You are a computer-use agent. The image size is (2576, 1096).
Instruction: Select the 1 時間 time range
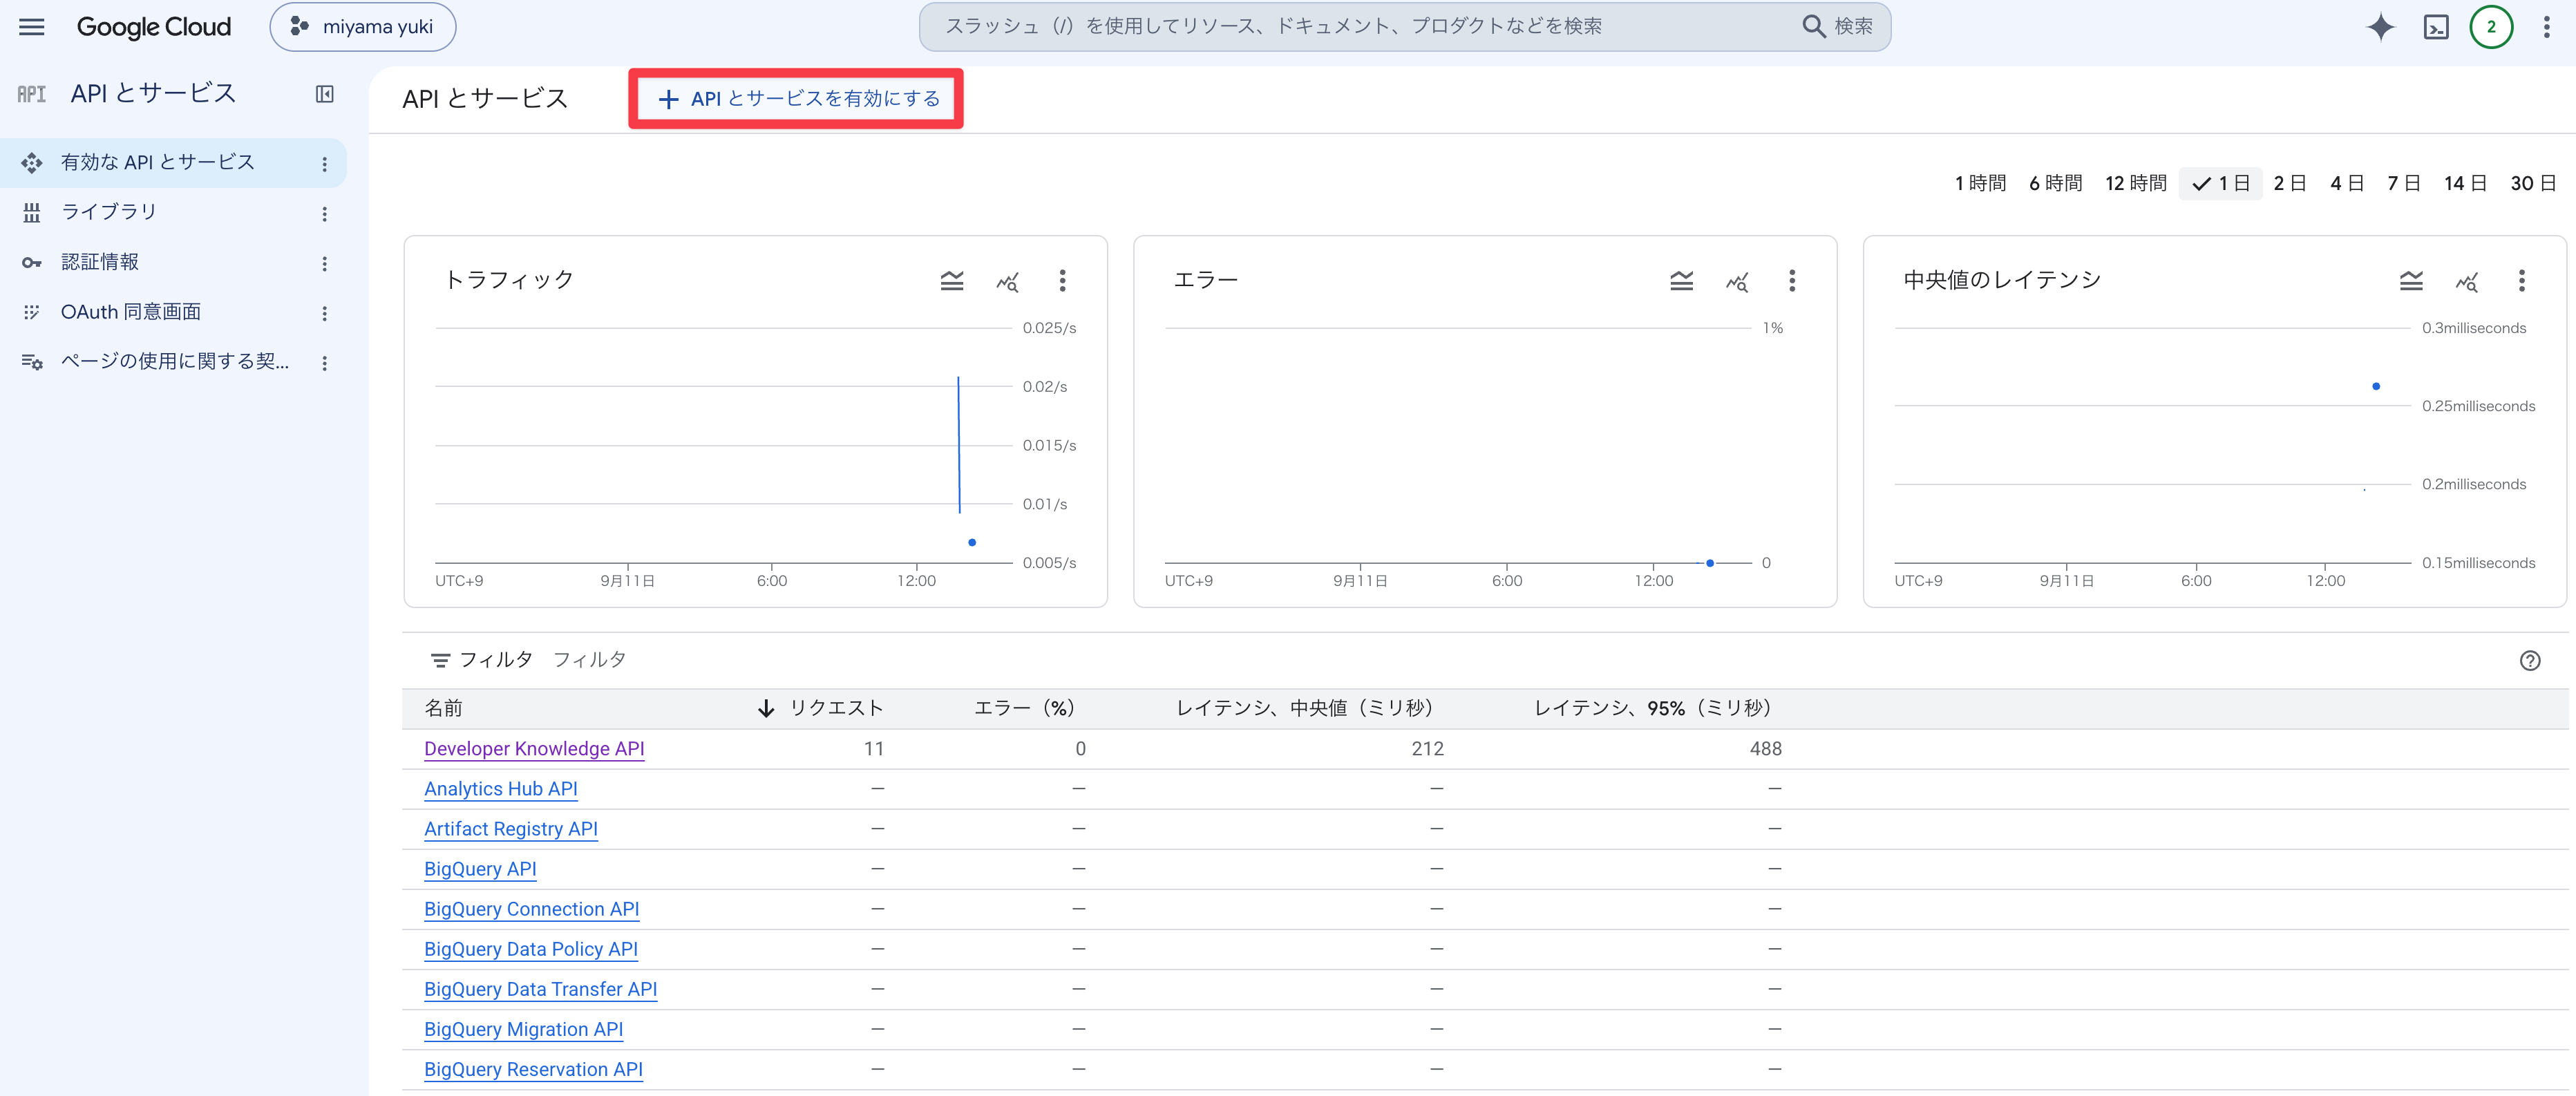1980,183
